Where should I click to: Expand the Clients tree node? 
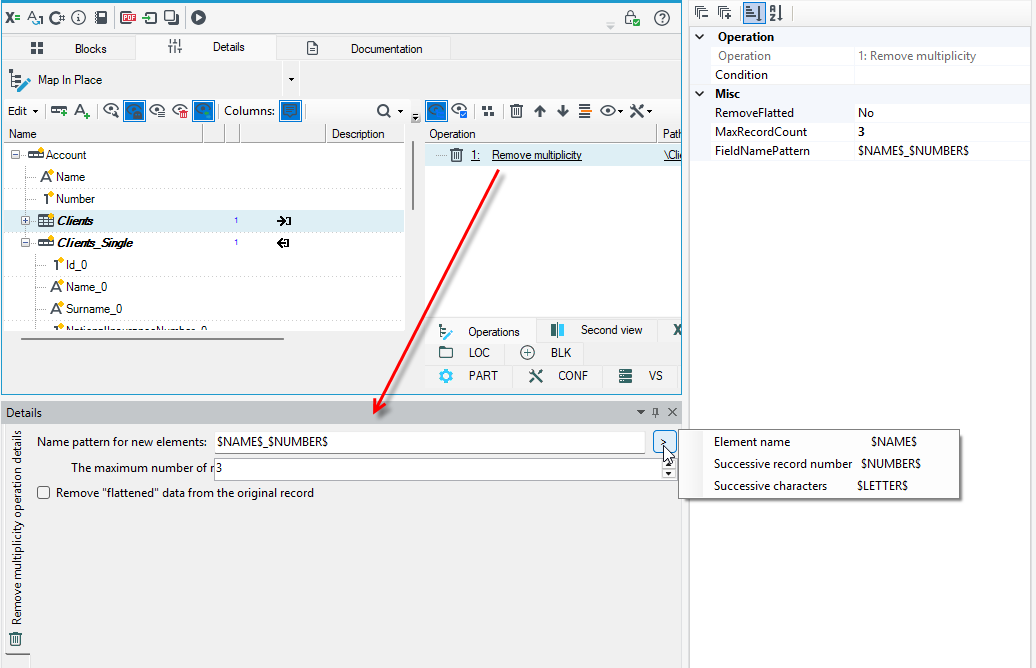(x=25, y=221)
